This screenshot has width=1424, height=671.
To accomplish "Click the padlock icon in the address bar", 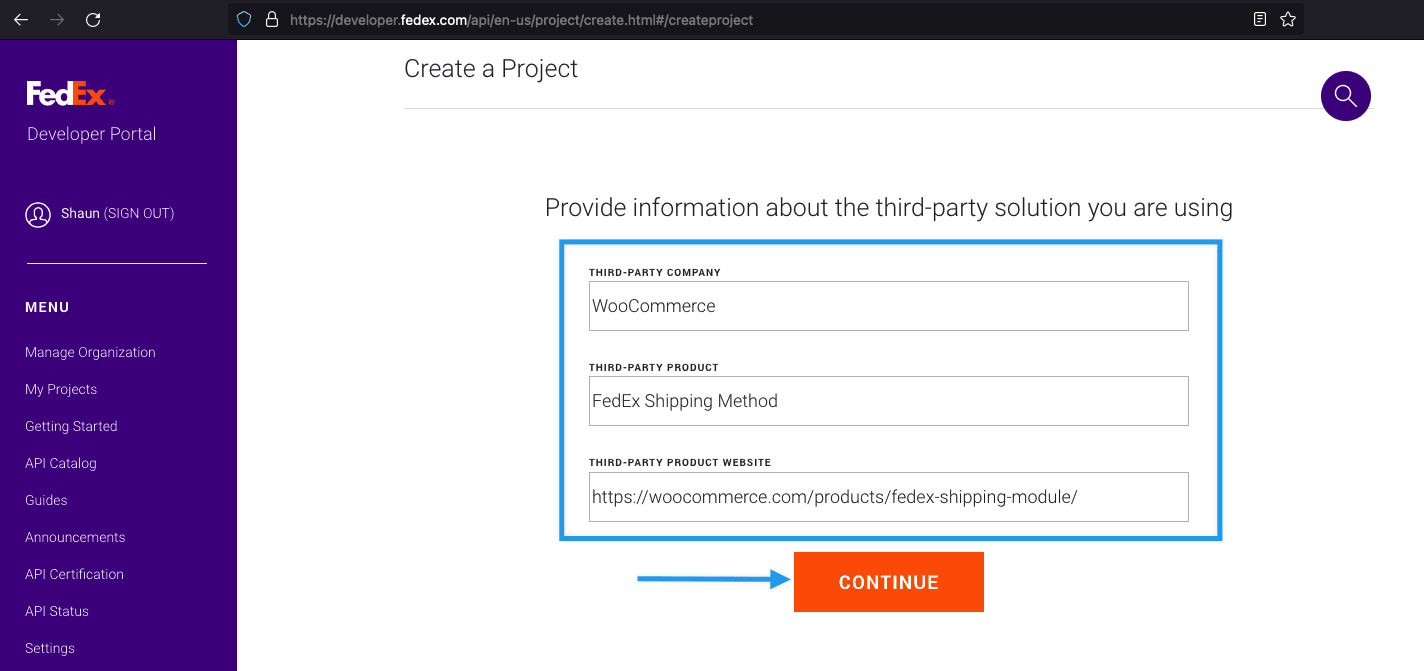I will tap(272, 19).
